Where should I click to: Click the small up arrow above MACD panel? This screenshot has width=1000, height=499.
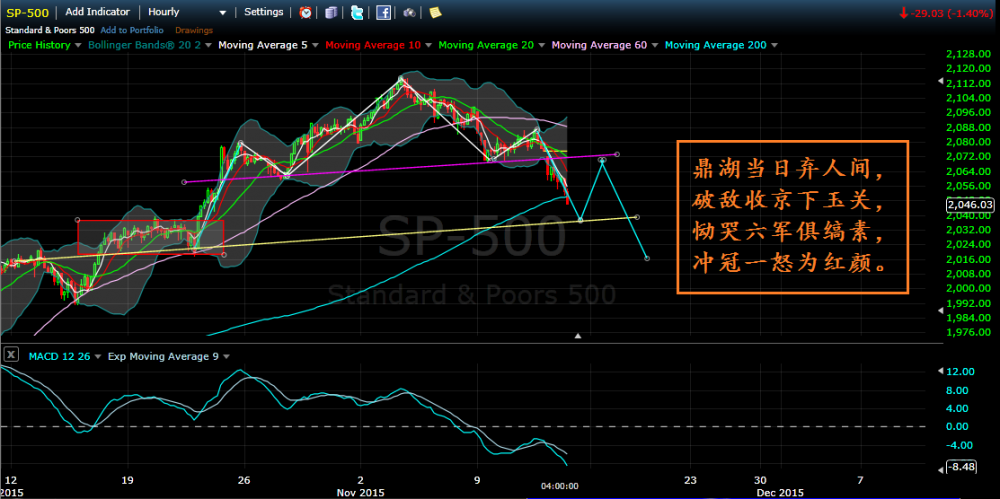(x=578, y=337)
